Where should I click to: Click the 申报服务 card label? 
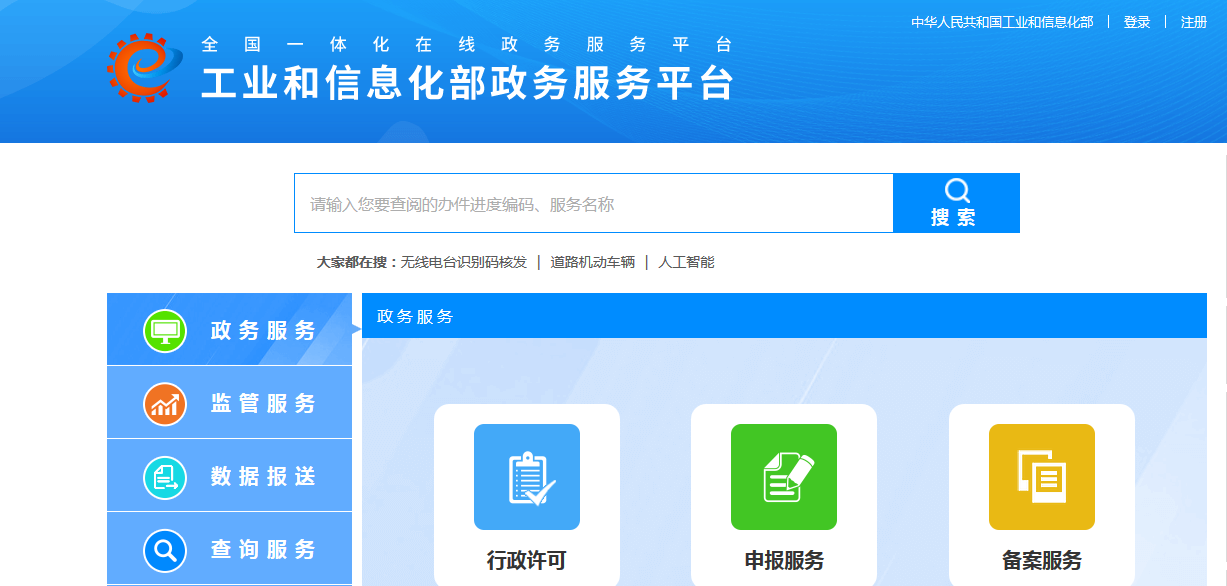784,561
